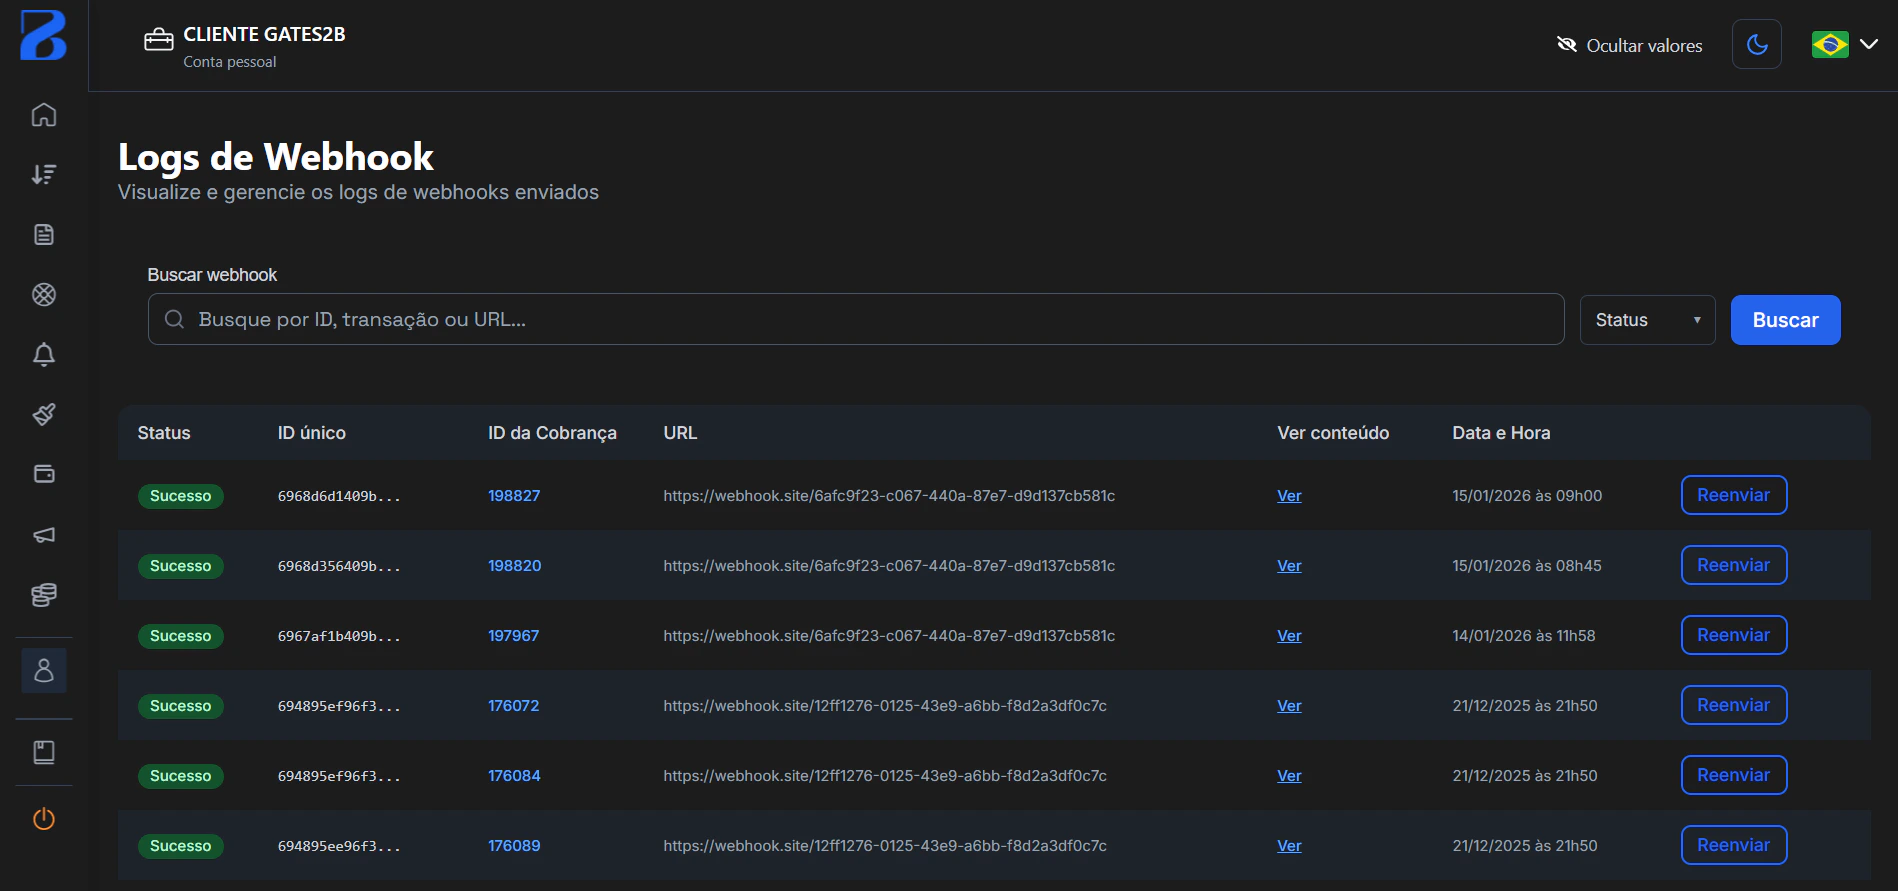
Task: Click the ID da Cobrança column header
Action: (552, 433)
